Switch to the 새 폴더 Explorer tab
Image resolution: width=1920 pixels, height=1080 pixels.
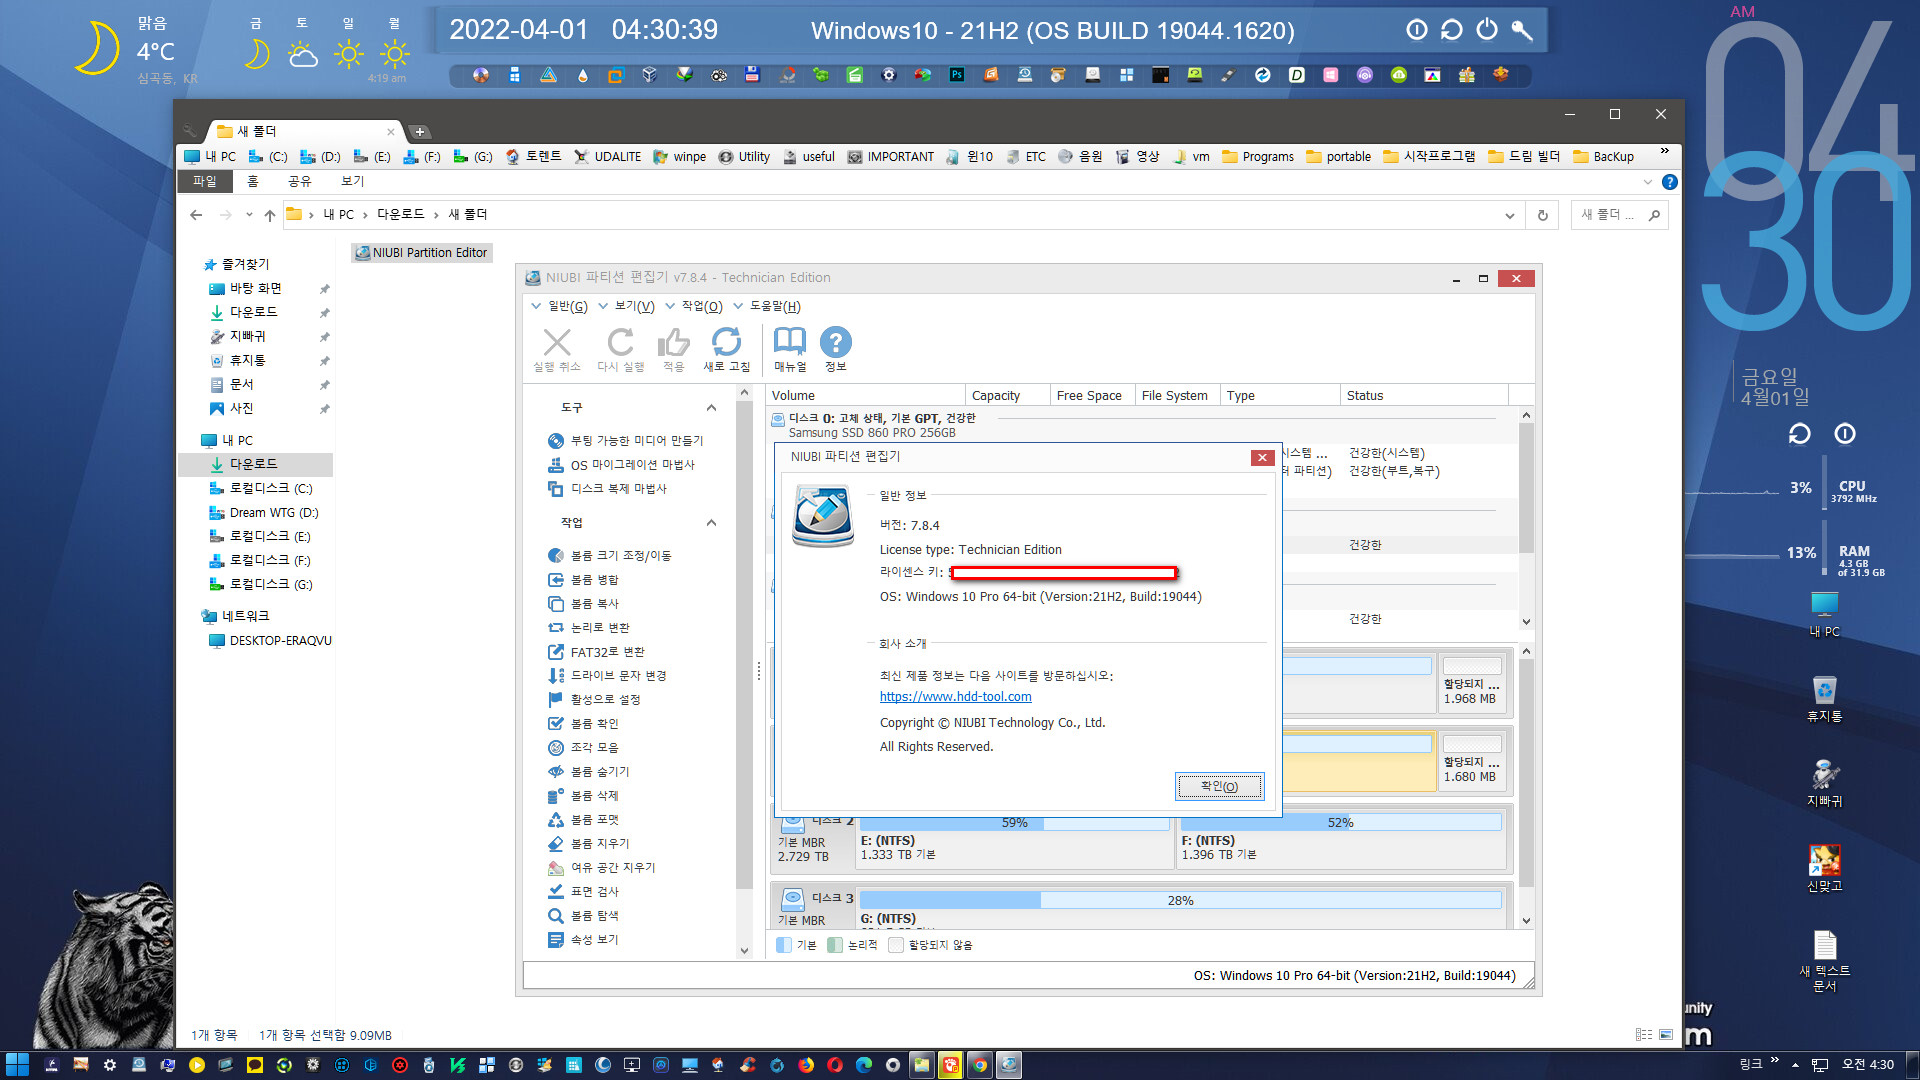[304, 131]
